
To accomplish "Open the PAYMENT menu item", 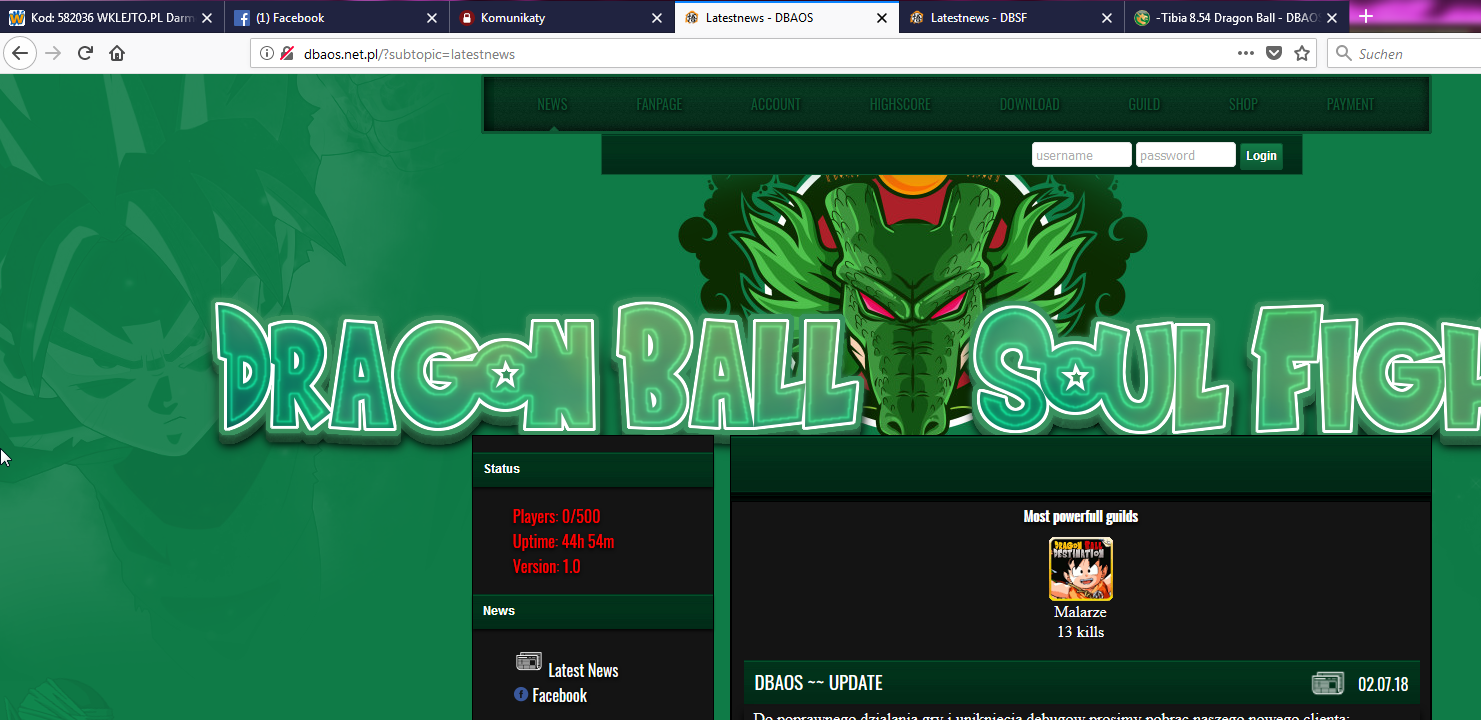I will pyautogui.click(x=1350, y=104).
